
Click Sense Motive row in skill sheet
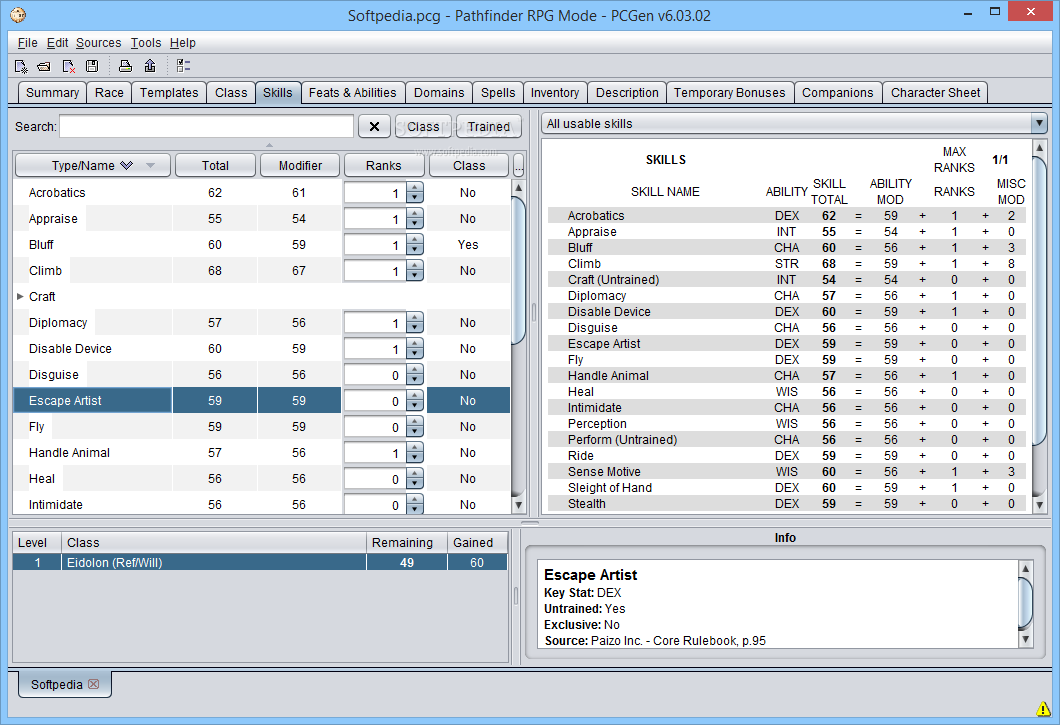786,471
